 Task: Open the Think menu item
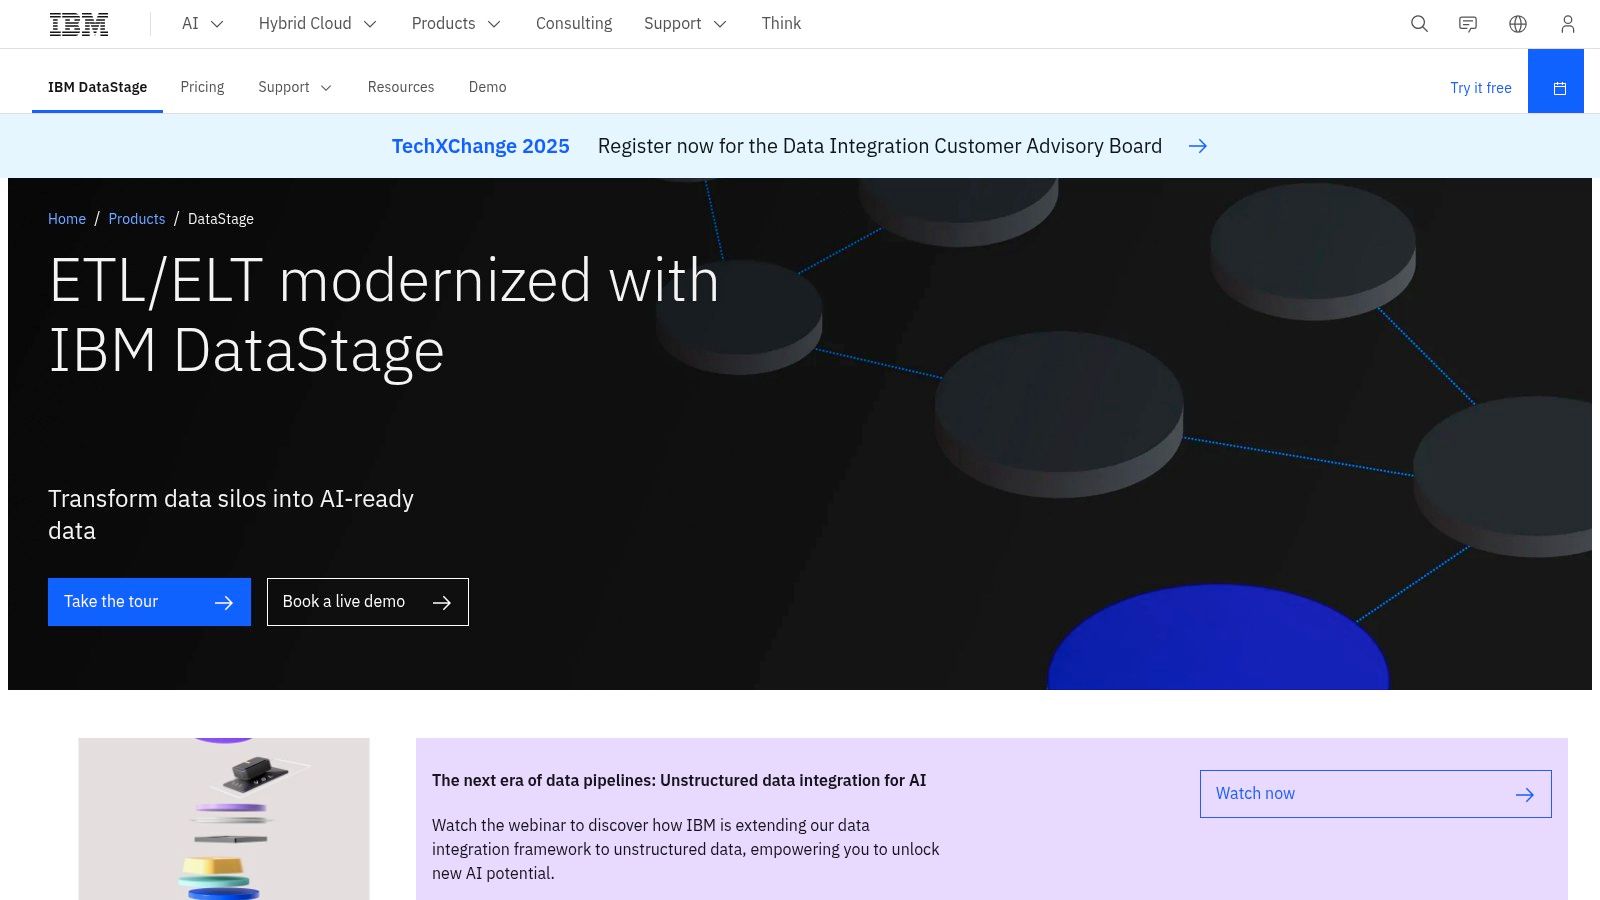click(x=781, y=24)
